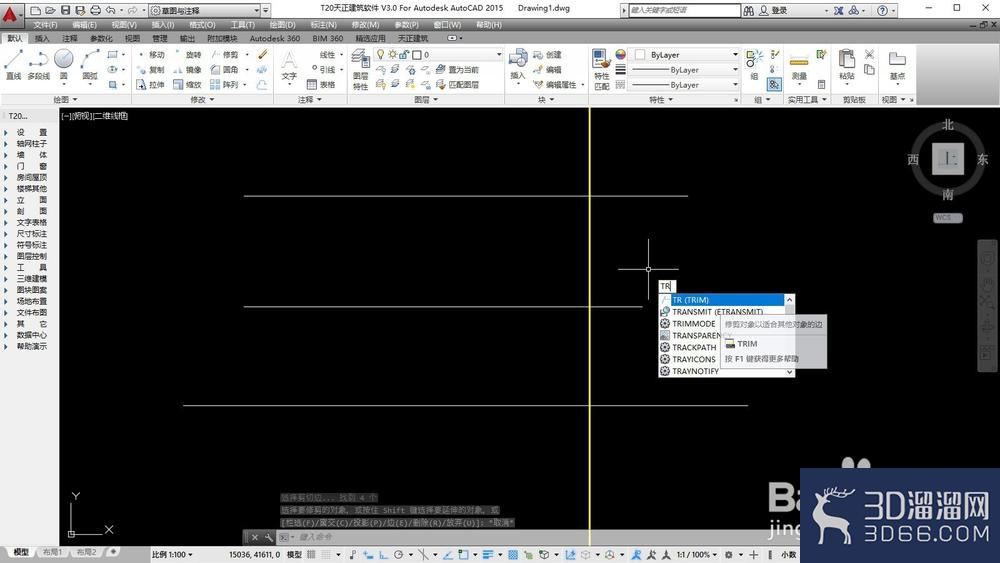Image resolution: width=1000 pixels, height=563 pixels.
Task: Toggle the layer 0 lock icon
Action: pos(404,55)
